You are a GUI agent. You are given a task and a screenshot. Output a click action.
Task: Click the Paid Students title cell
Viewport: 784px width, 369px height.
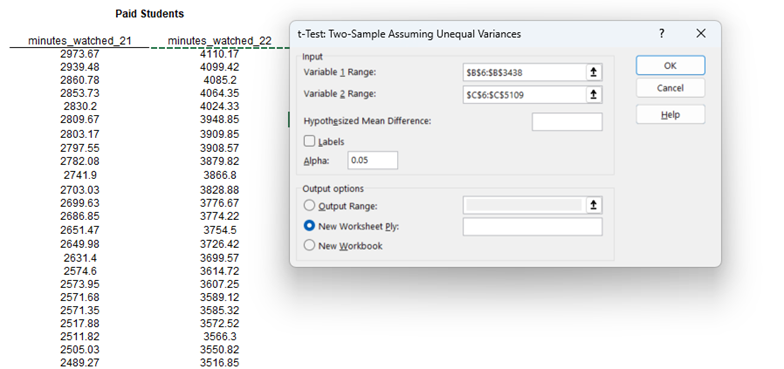(150, 14)
